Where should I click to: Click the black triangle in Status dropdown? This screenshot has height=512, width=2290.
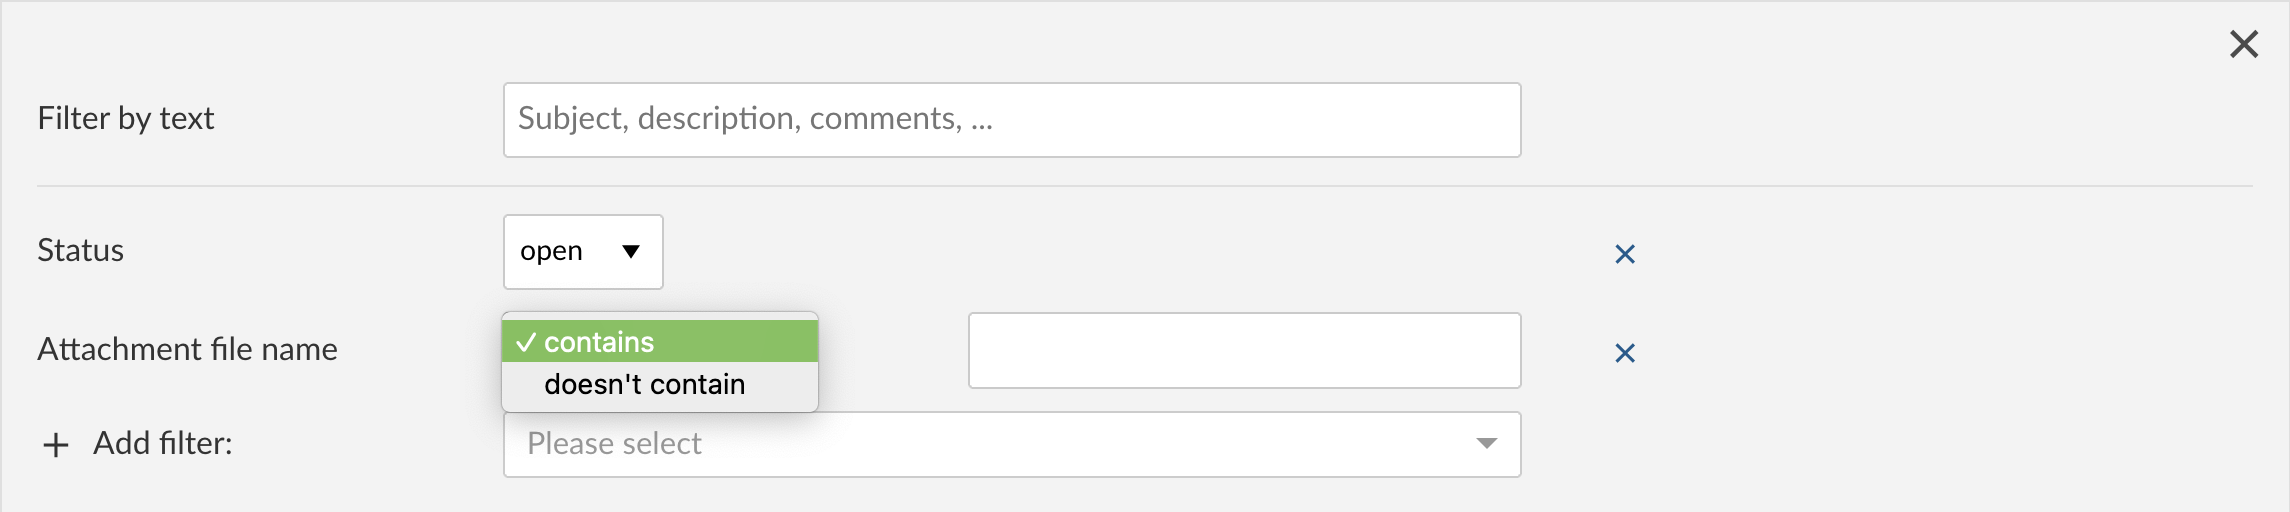[631, 251]
